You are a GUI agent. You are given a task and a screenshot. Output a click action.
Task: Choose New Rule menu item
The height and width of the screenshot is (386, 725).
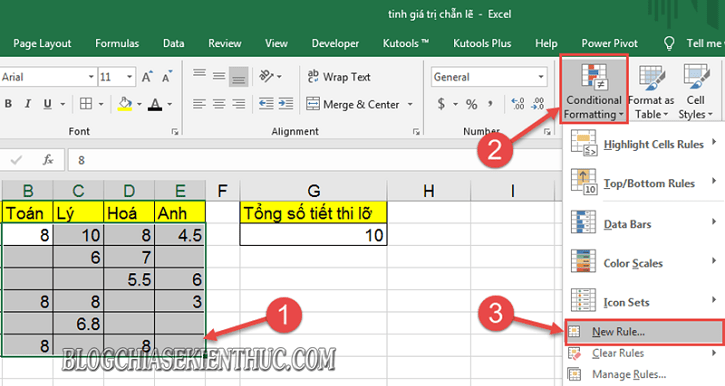[644, 331]
